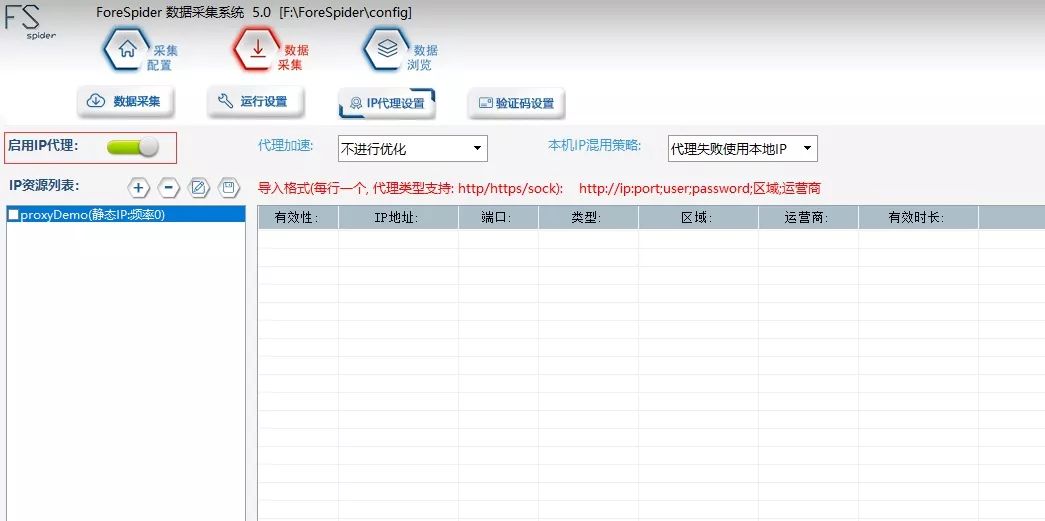Image resolution: width=1045 pixels, height=521 pixels.
Task: Switch to the IP代理设置 tab
Action: click(x=387, y=103)
